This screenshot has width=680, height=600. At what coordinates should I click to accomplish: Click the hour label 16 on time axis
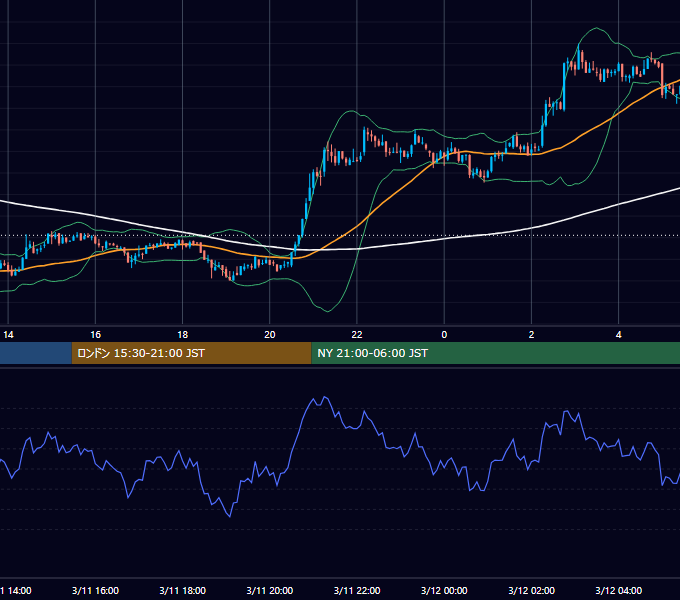[95, 335]
